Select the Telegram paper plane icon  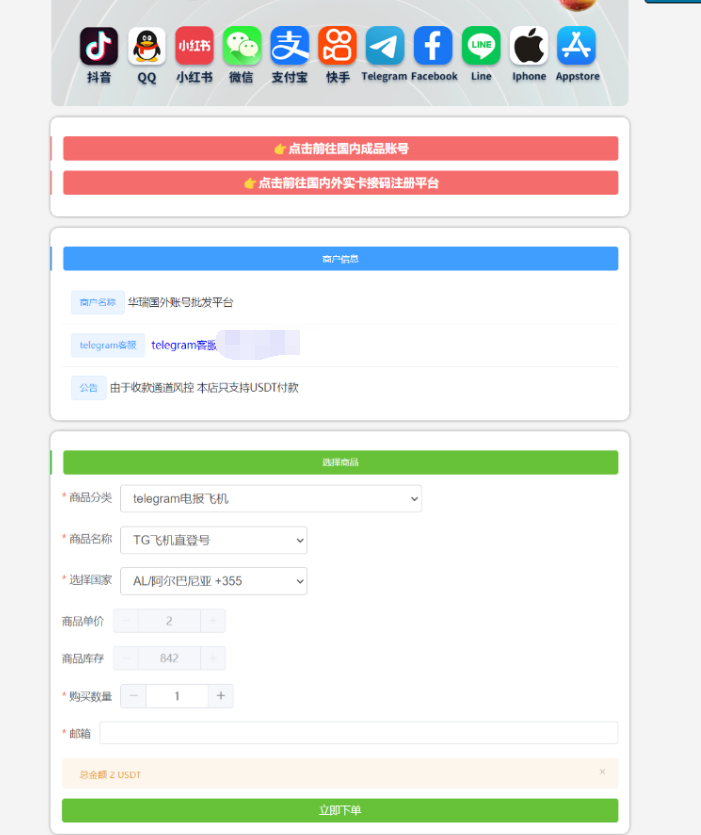point(385,46)
